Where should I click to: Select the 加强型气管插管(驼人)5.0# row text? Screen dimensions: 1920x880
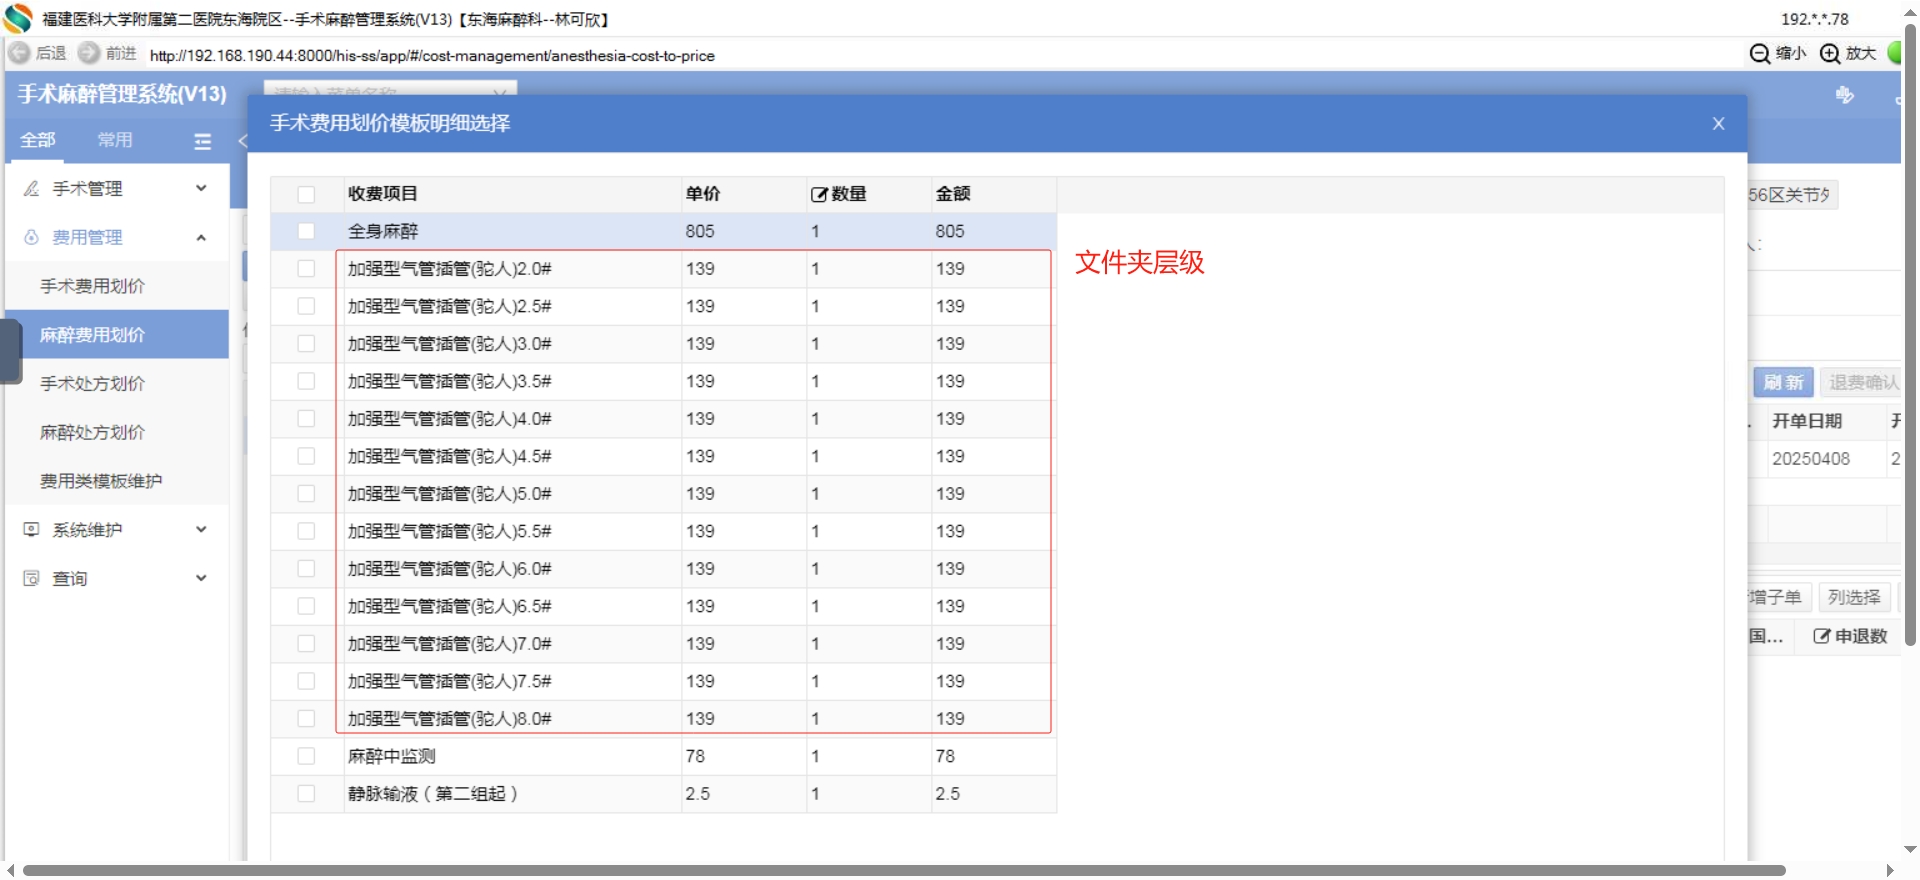coord(450,494)
